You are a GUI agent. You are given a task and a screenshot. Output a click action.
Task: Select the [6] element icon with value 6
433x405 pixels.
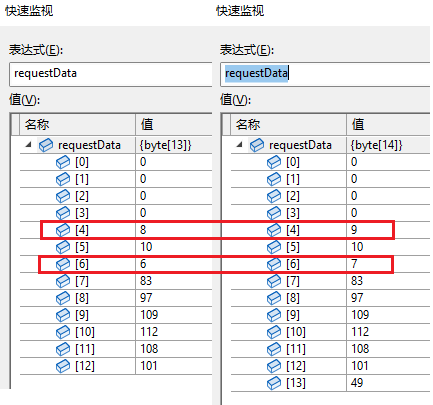tap(63, 264)
